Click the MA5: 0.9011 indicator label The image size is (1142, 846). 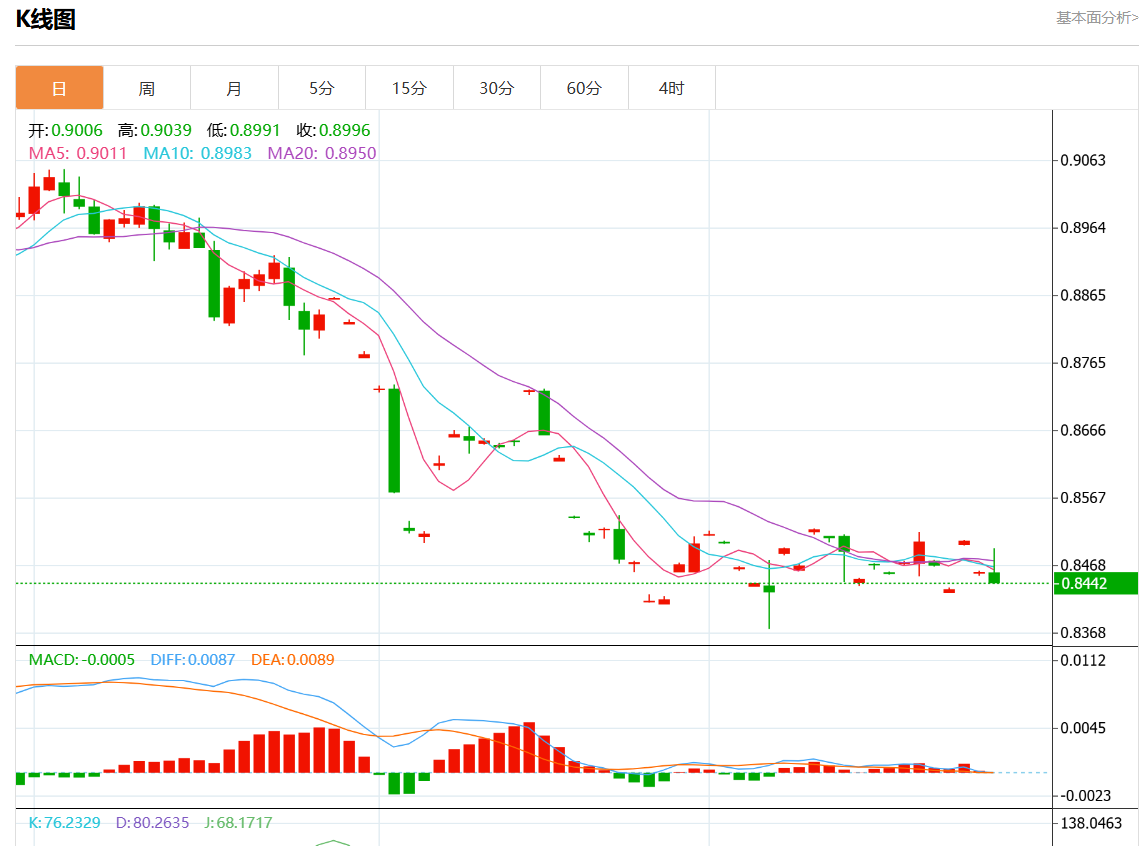[78, 153]
